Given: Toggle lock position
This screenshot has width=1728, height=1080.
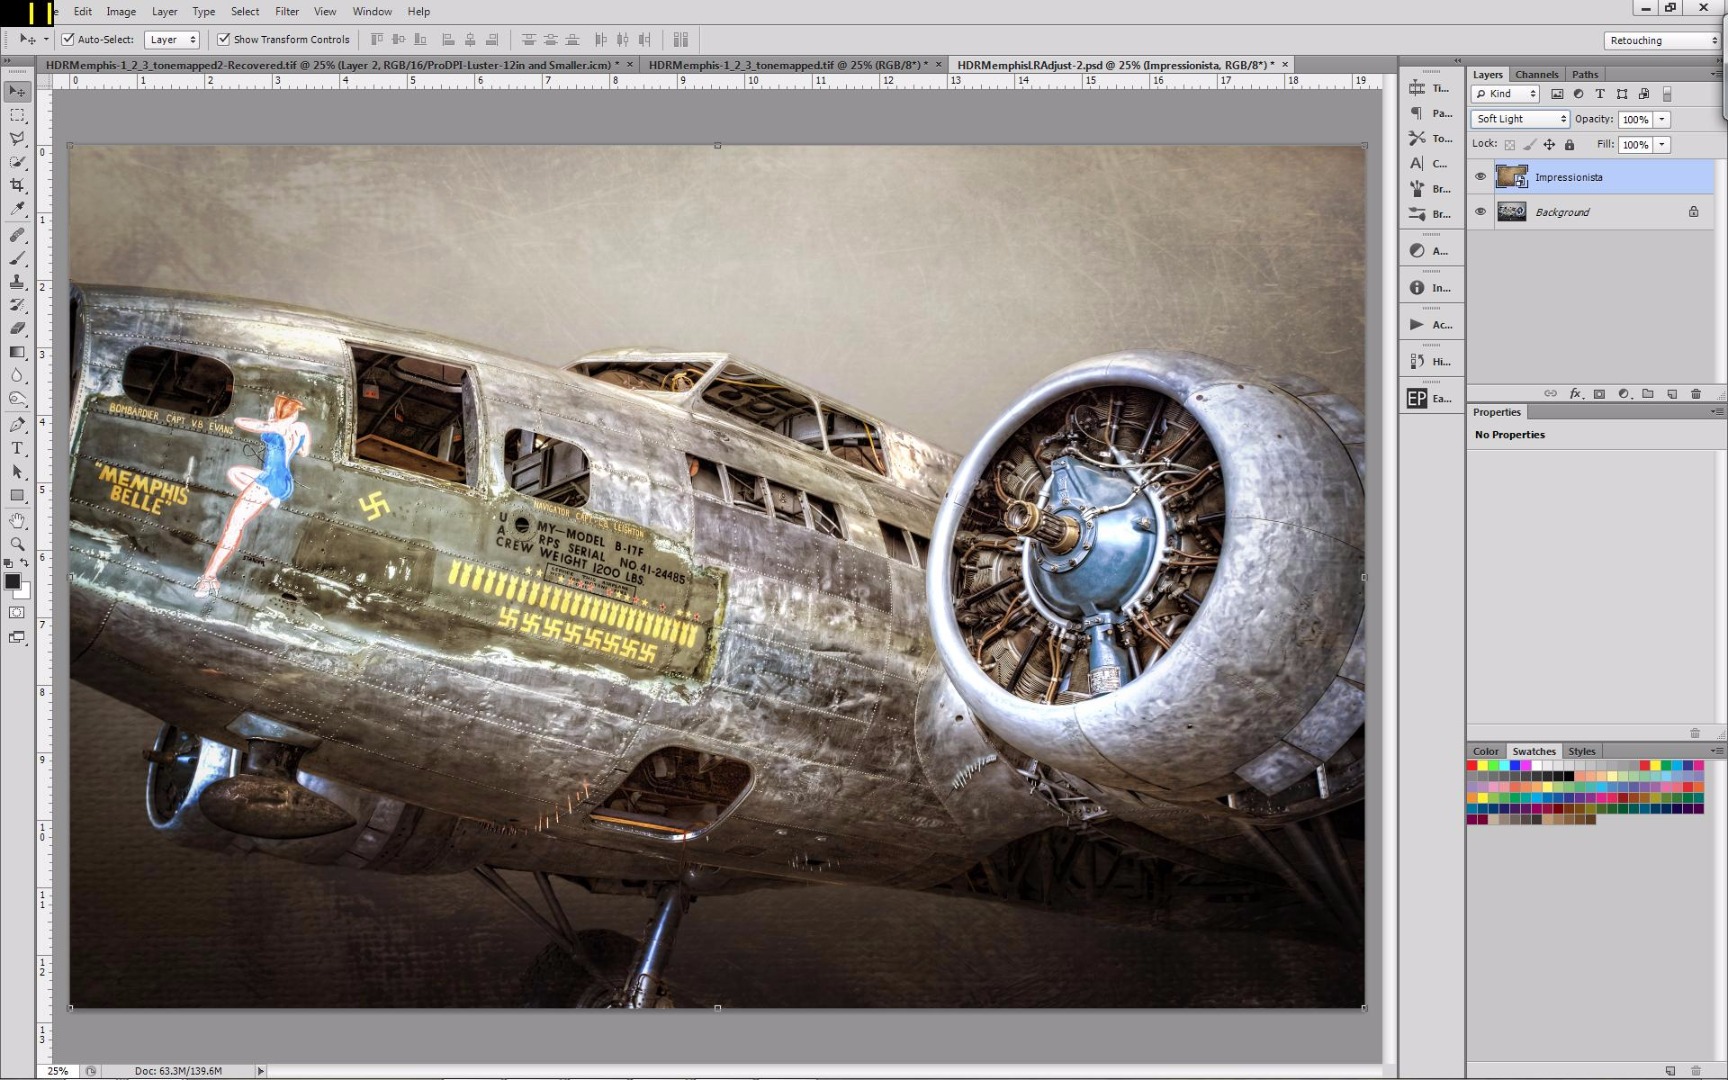Looking at the screenshot, I should tap(1549, 145).
